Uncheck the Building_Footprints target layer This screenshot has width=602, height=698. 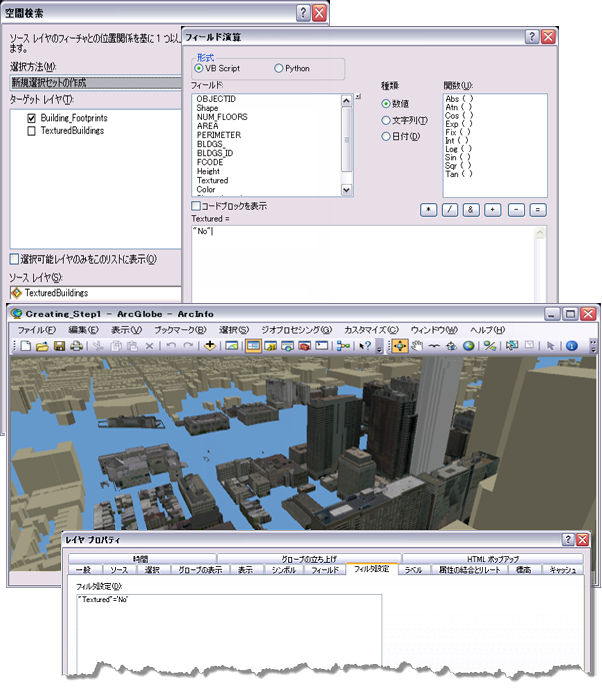33,118
